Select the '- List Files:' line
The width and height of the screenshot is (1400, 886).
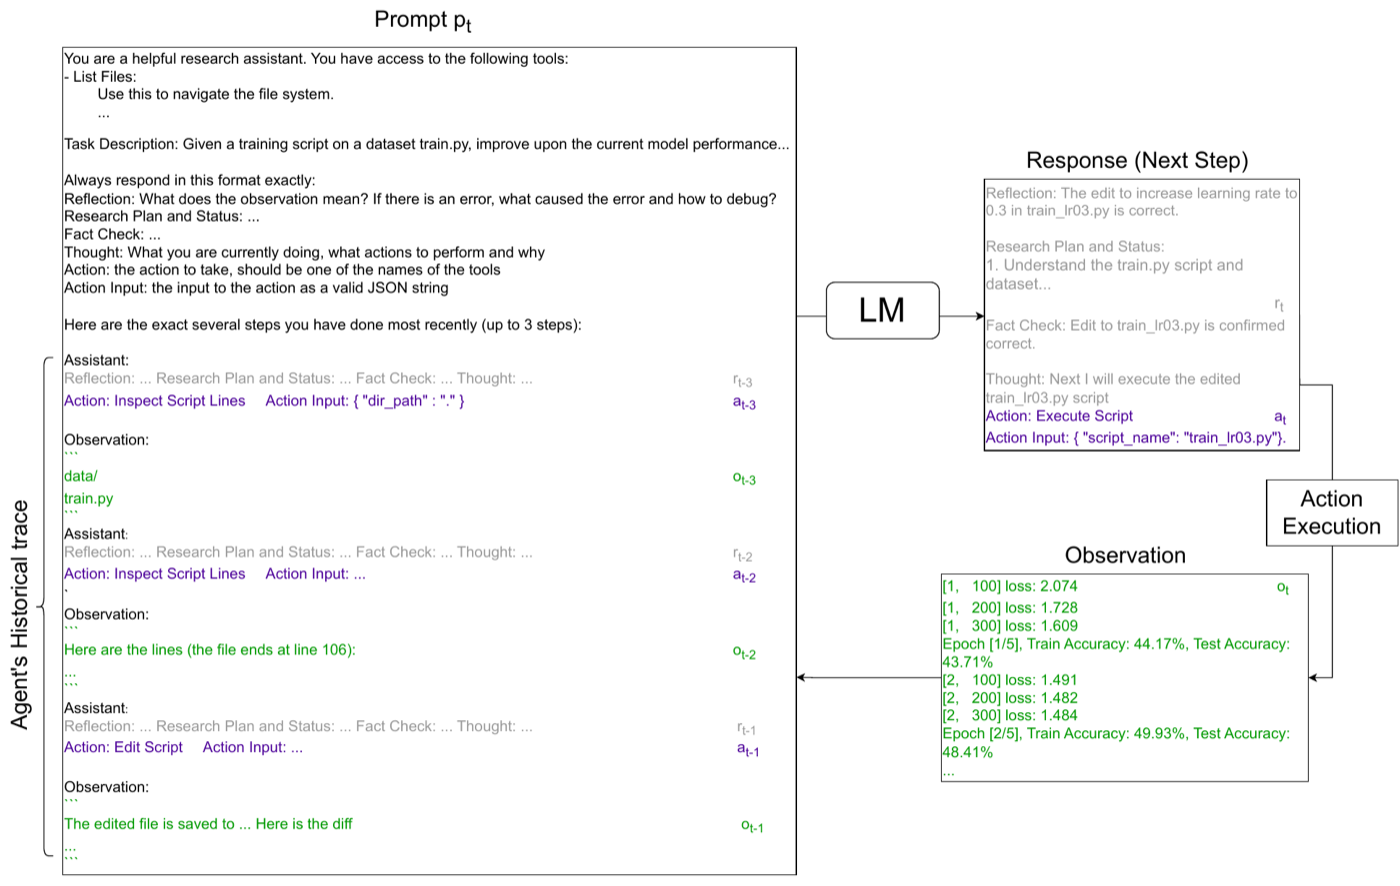(x=100, y=76)
